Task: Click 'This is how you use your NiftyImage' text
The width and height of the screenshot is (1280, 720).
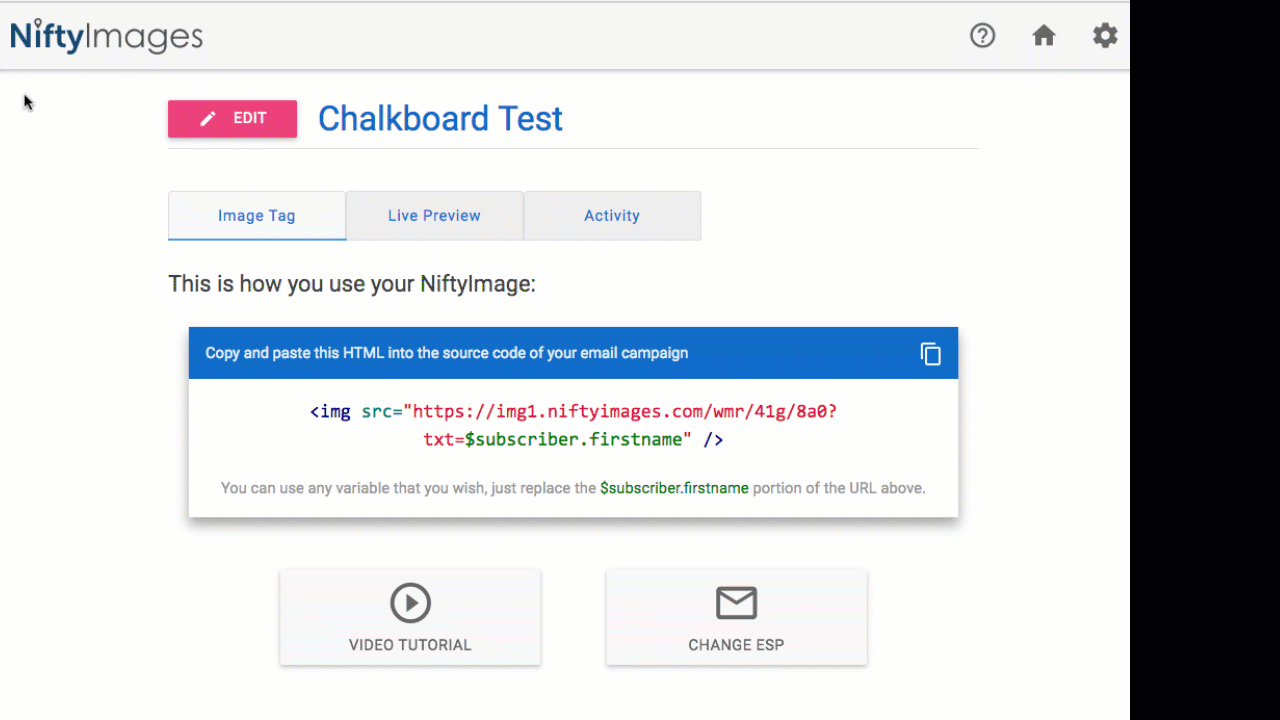Action: pyautogui.click(x=352, y=284)
